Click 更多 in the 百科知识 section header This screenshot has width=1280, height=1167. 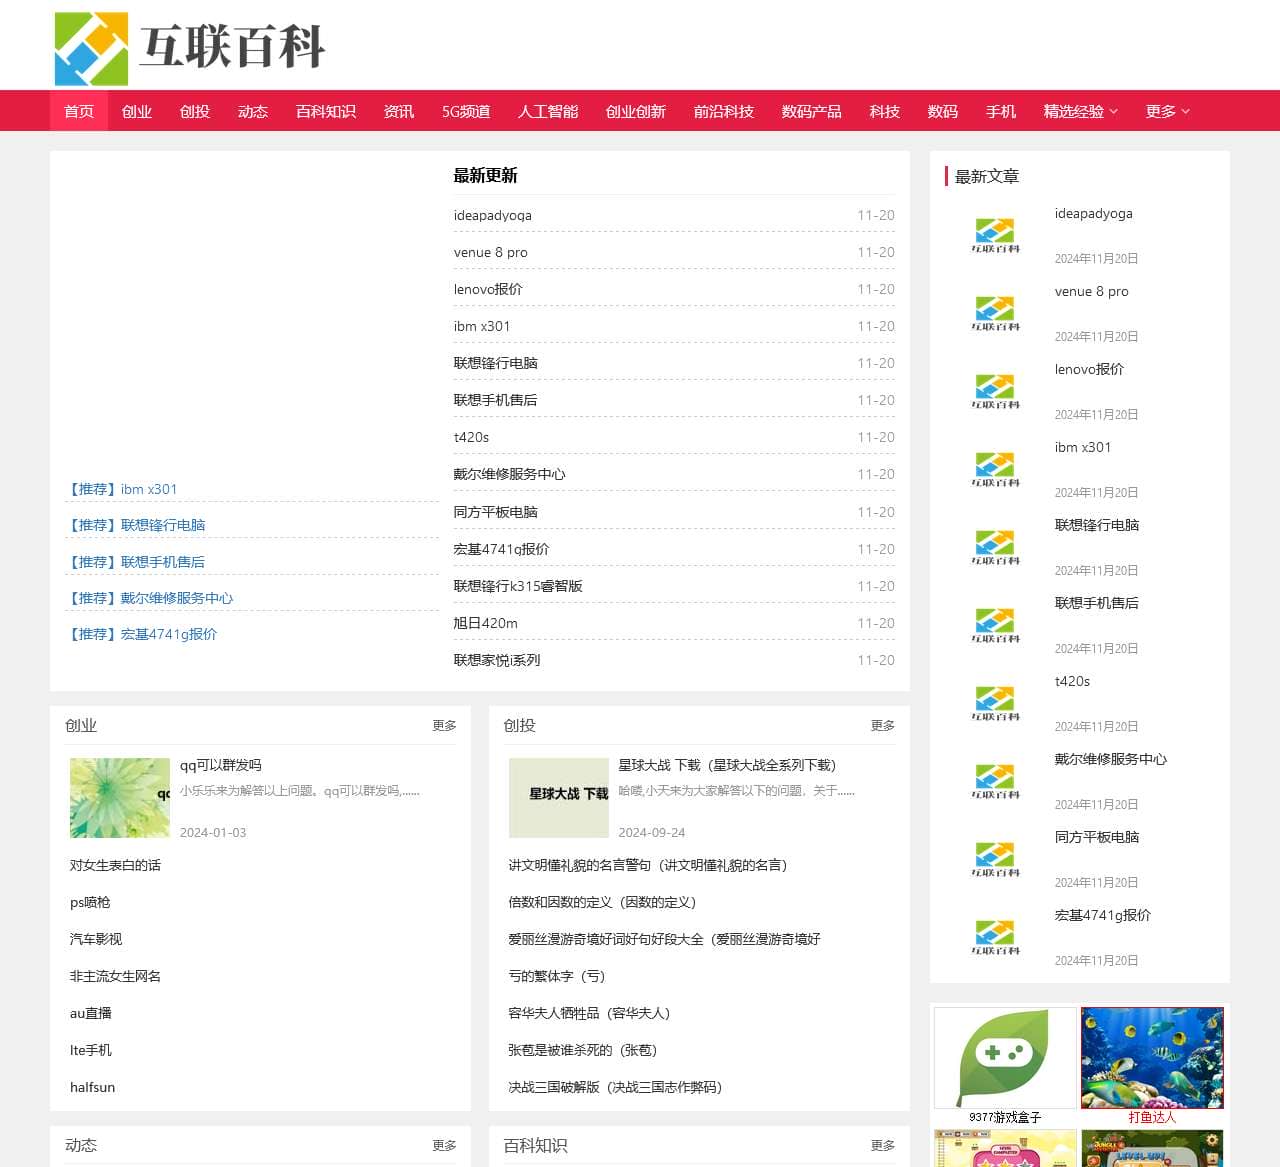[883, 1146]
